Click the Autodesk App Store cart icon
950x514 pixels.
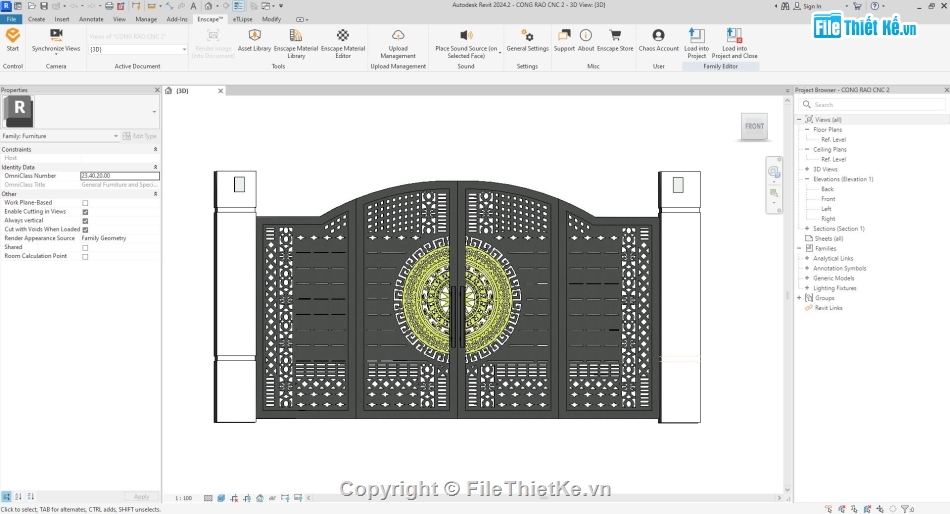coord(857,5)
